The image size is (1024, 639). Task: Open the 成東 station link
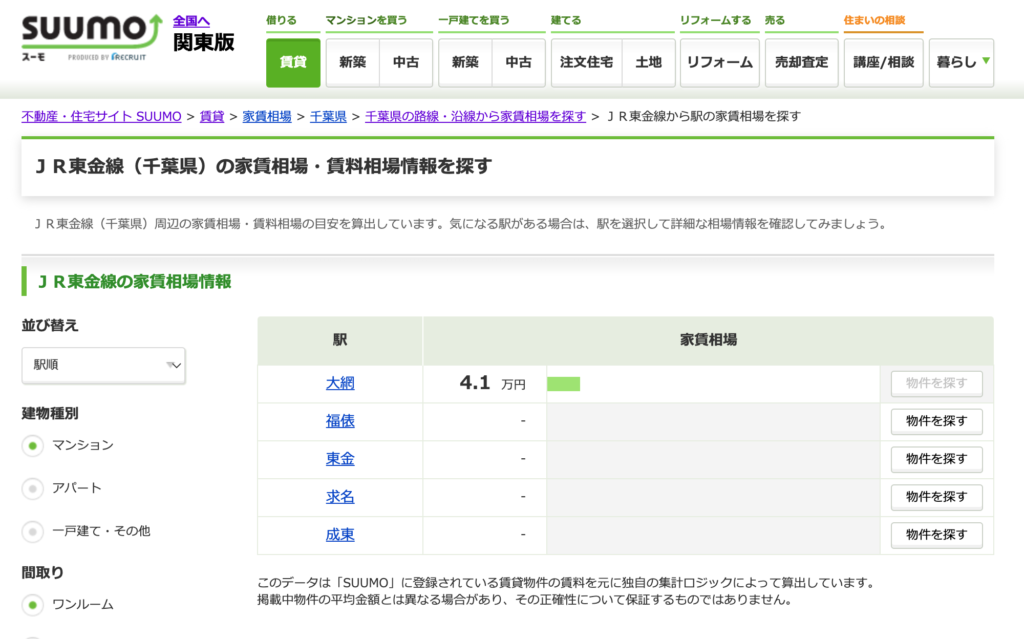click(x=340, y=535)
